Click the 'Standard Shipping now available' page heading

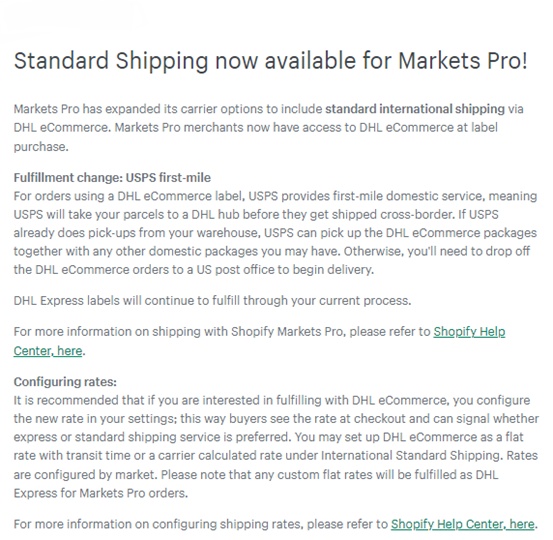tap(271, 61)
